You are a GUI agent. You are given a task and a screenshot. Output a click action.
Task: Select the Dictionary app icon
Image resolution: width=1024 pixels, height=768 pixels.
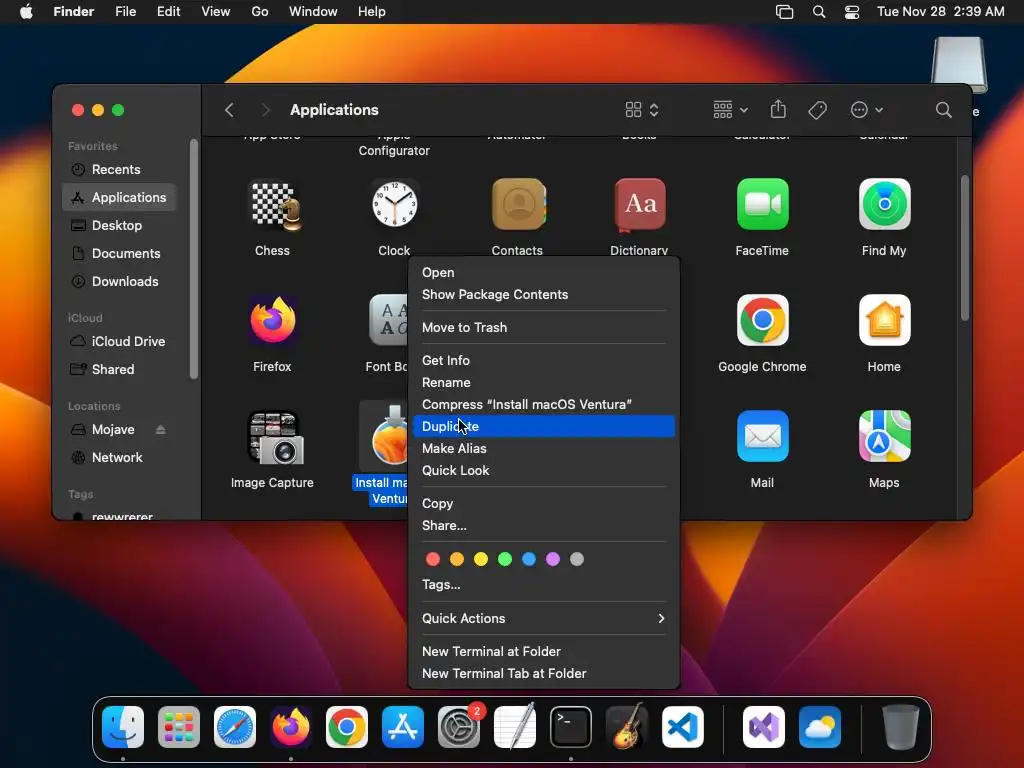point(640,205)
